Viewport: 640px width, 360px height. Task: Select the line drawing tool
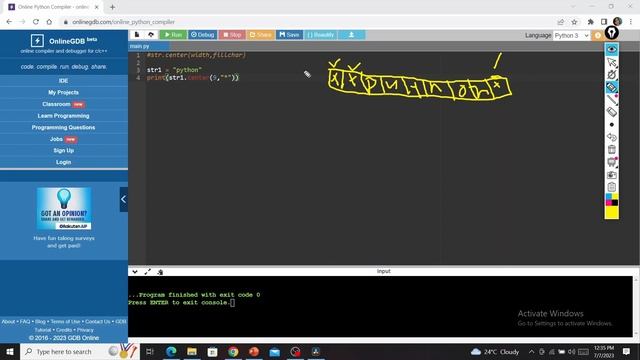coord(611,100)
